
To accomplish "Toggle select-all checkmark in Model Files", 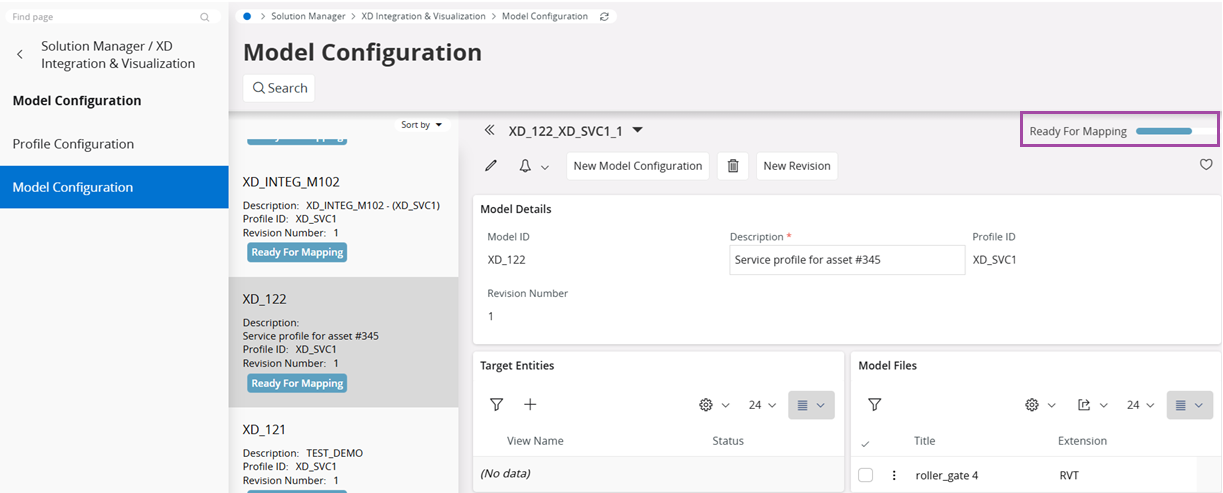I will 865,442.
